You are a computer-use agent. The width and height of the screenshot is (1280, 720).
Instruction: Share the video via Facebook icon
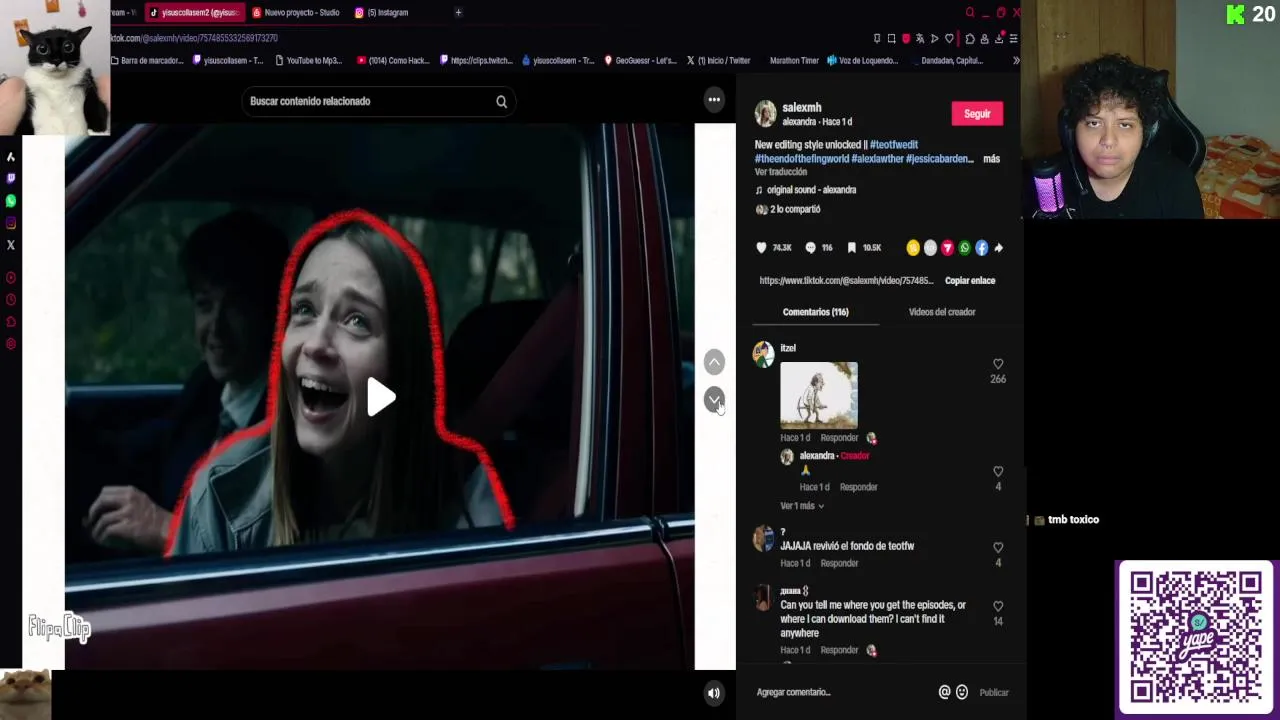coord(981,248)
